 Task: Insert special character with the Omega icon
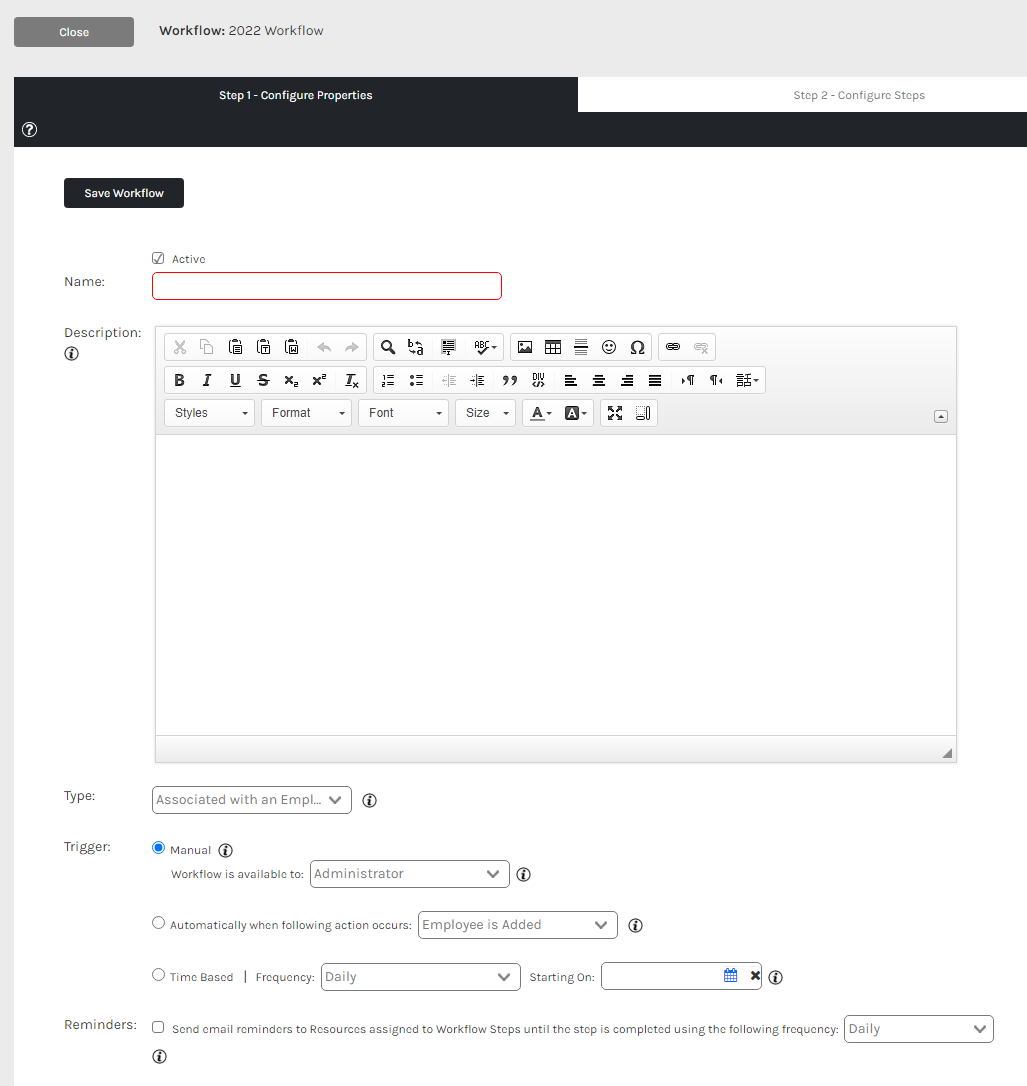pyautogui.click(x=637, y=347)
